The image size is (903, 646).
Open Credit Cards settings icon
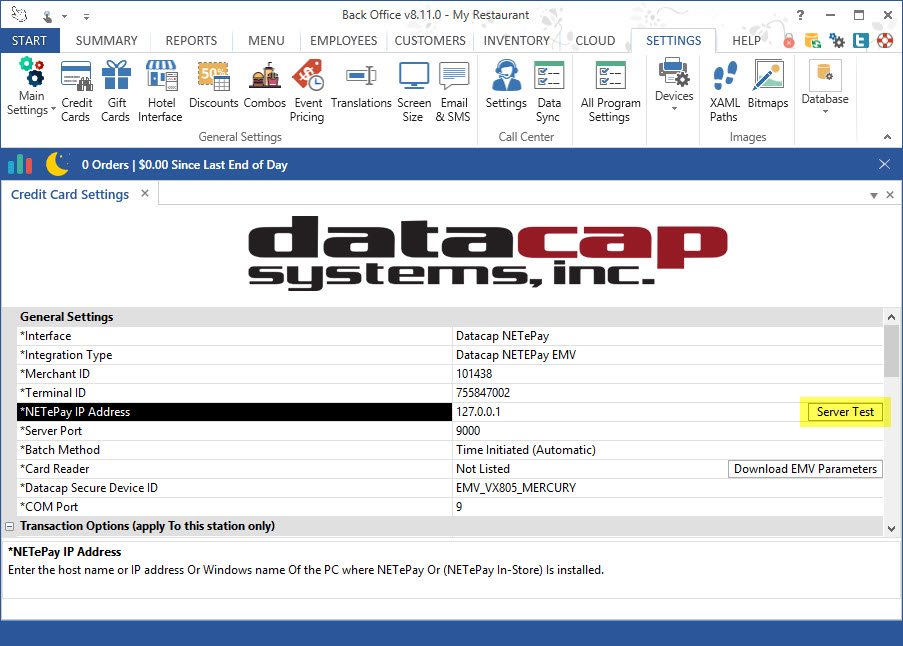click(76, 90)
